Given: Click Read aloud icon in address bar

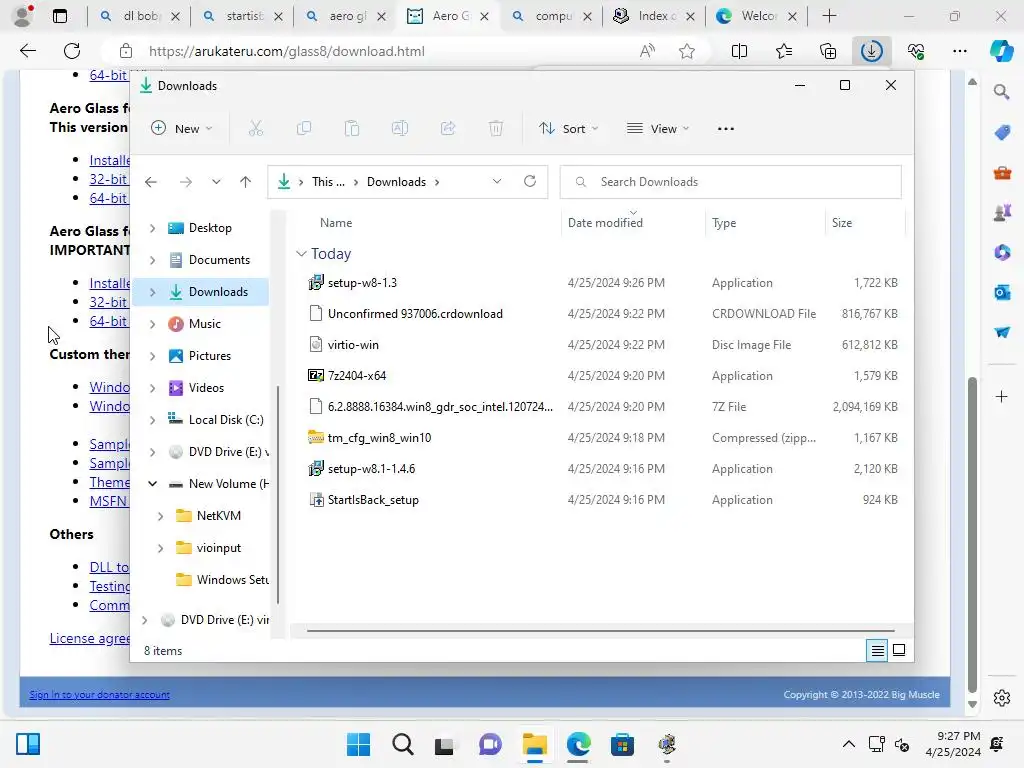Looking at the screenshot, I should pos(647,51).
